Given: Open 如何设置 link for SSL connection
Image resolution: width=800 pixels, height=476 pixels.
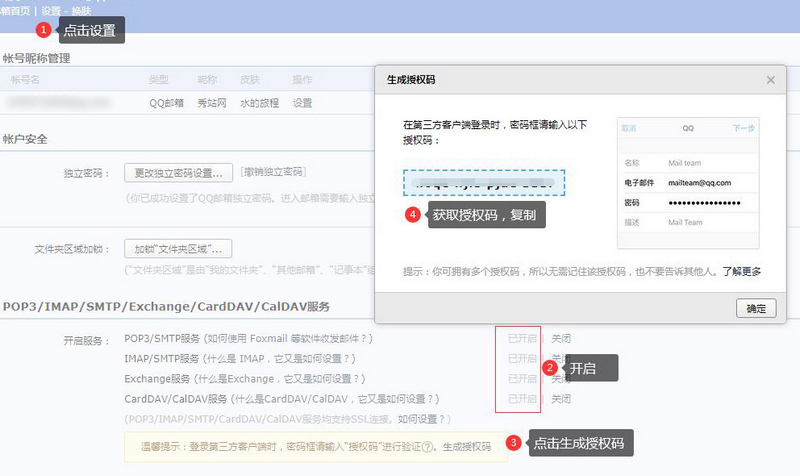Looking at the screenshot, I should (423, 419).
